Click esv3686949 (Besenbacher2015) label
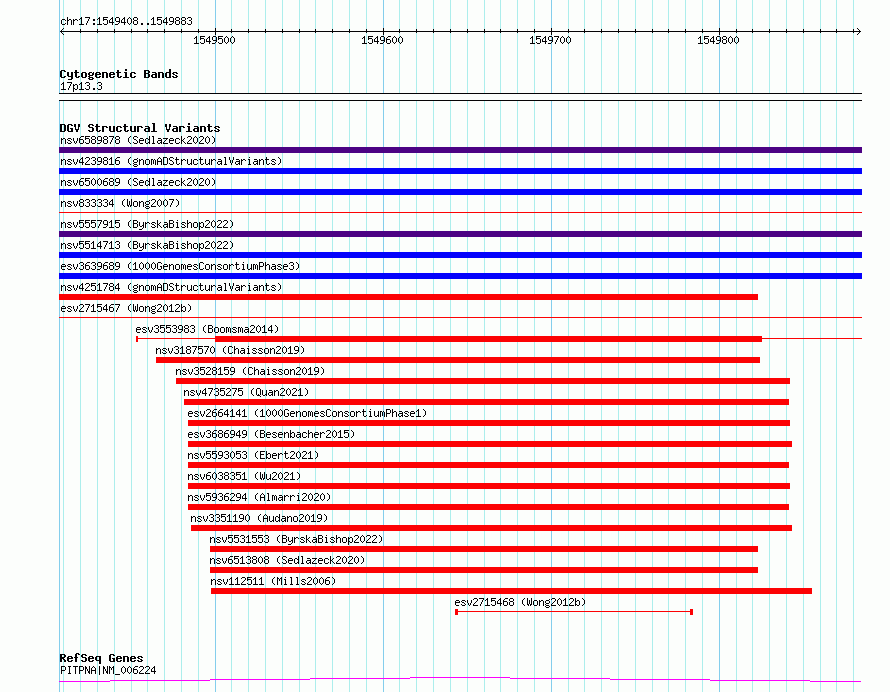 [x=271, y=434]
